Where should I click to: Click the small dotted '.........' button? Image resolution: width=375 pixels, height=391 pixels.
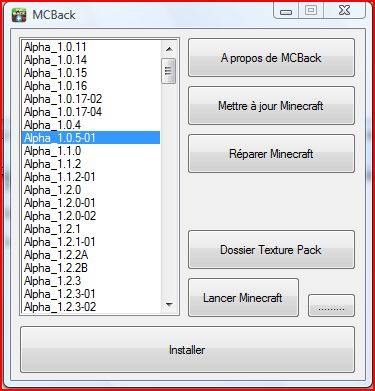coord(331,305)
